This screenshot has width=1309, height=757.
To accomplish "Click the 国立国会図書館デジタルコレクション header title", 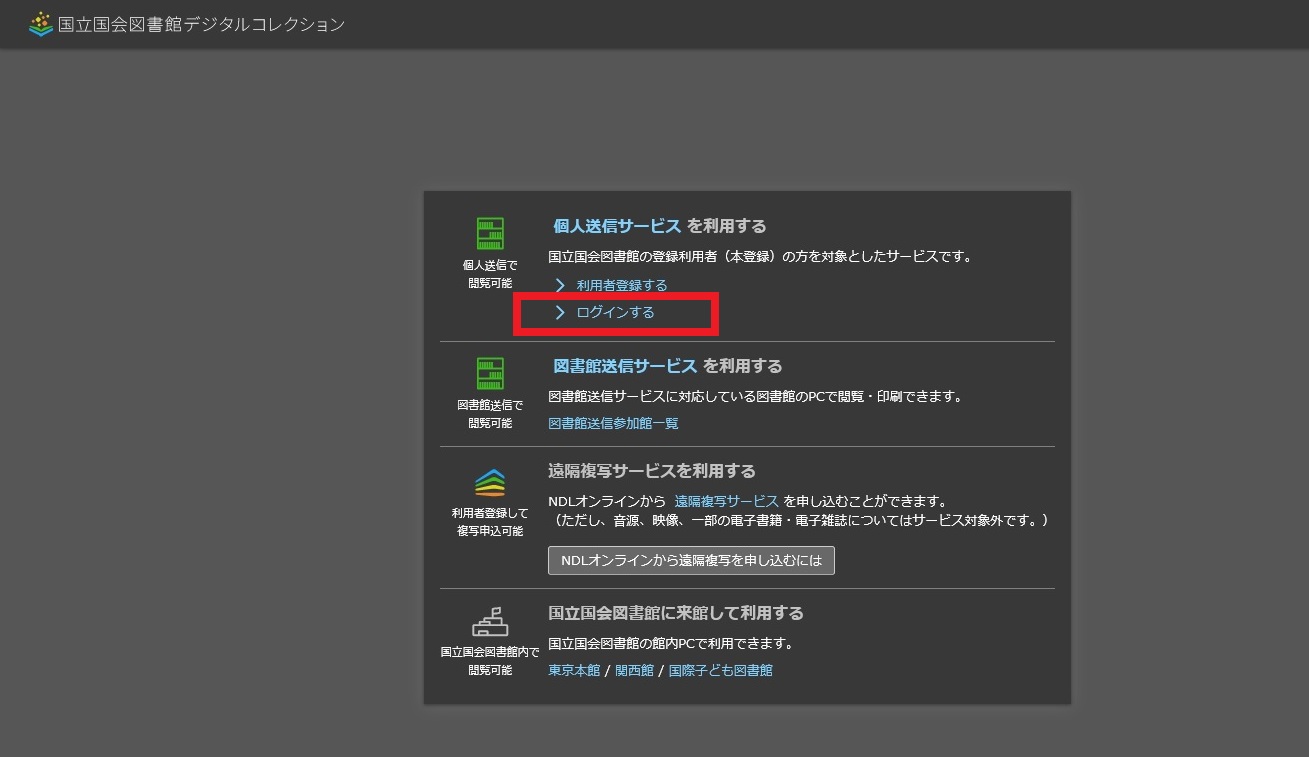I will pos(201,24).
